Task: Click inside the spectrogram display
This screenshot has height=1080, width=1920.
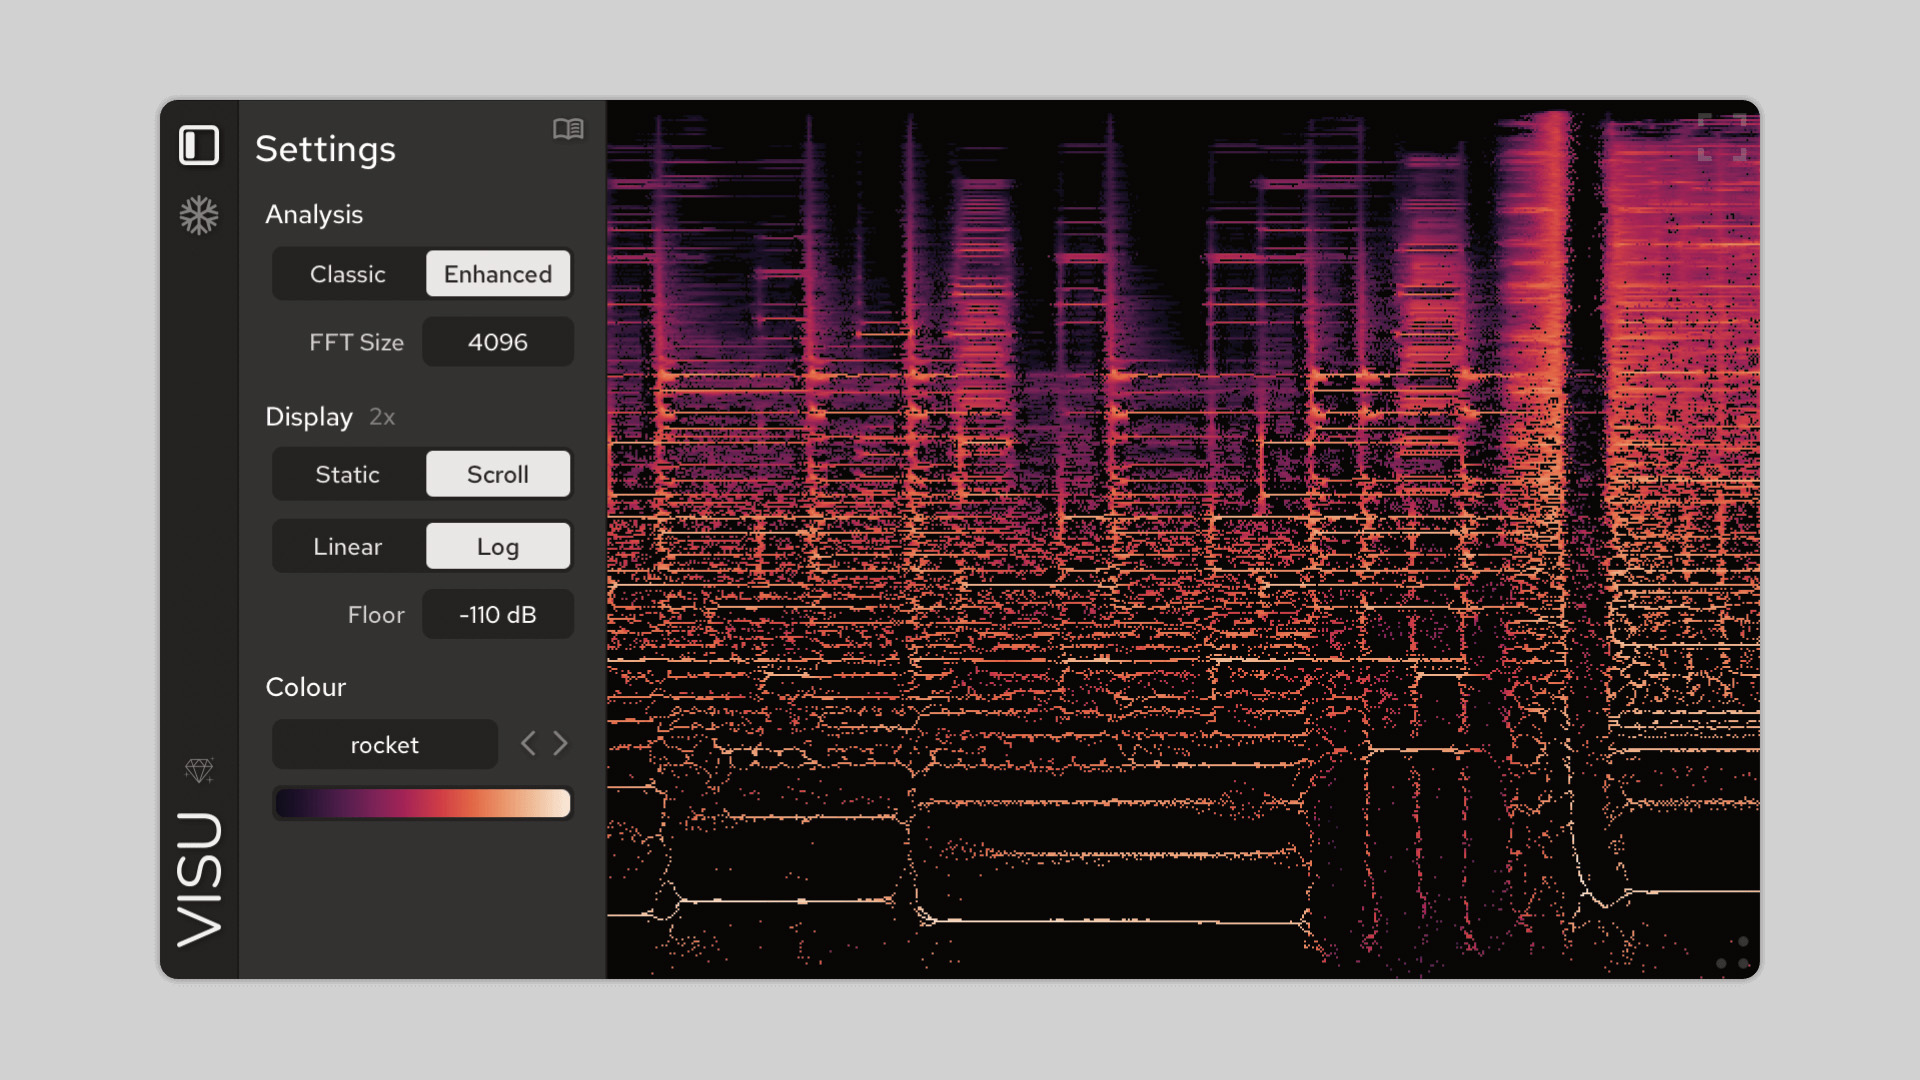Action: (x=1183, y=539)
